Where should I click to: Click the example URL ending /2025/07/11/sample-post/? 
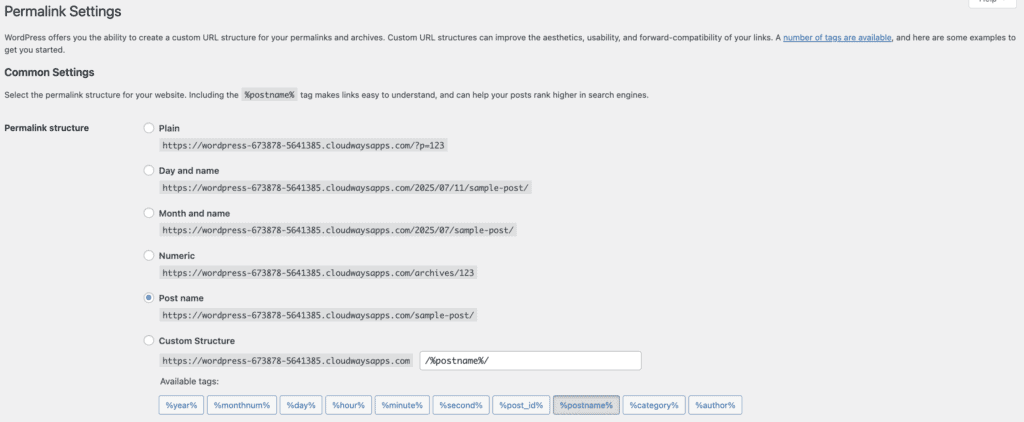click(x=346, y=188)
